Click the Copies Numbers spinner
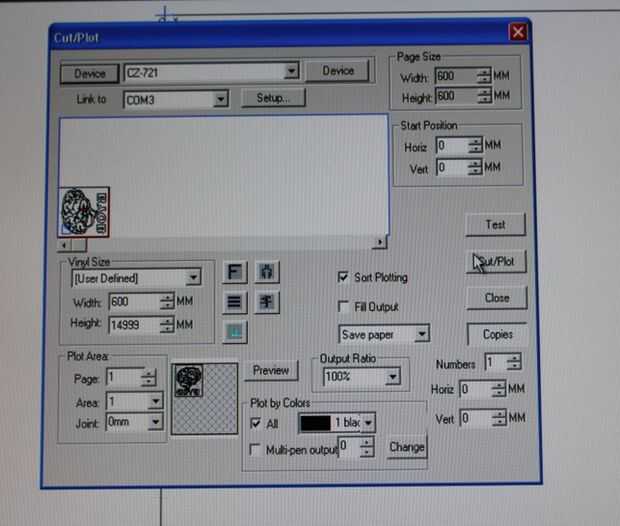This screenshot has width=620, height=526. [x=514, y=362]
